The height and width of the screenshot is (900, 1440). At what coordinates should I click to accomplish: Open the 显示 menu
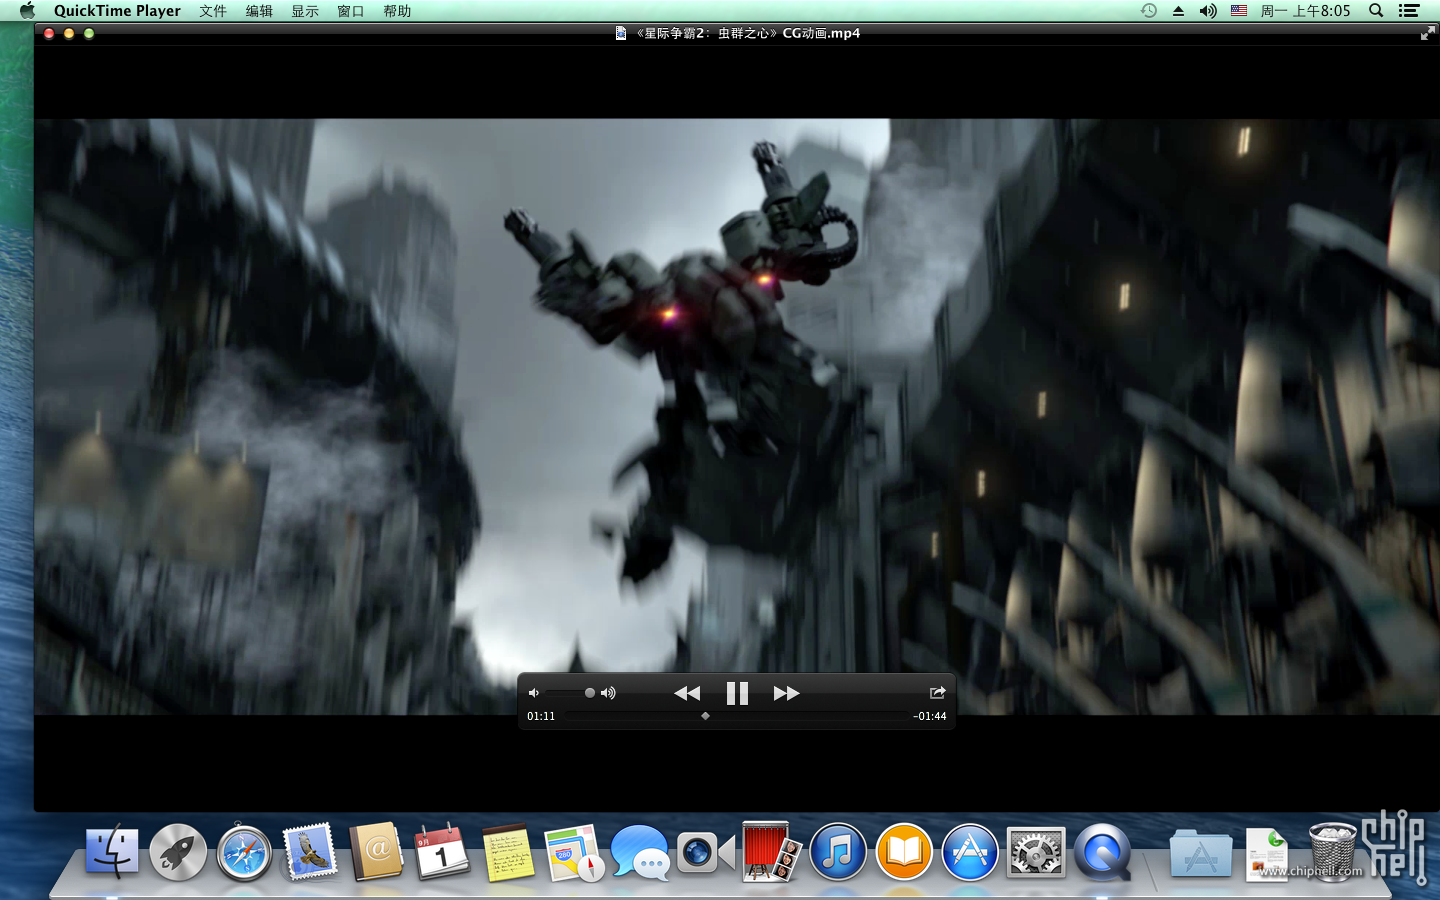pyautogui.click(x=305, y=11)
